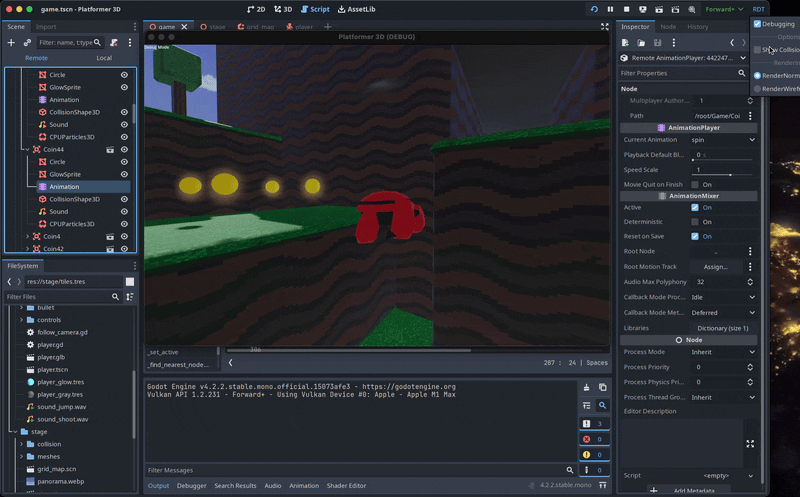Clear the output log
The image size is (800, 497).
click(x=587, y=387)
